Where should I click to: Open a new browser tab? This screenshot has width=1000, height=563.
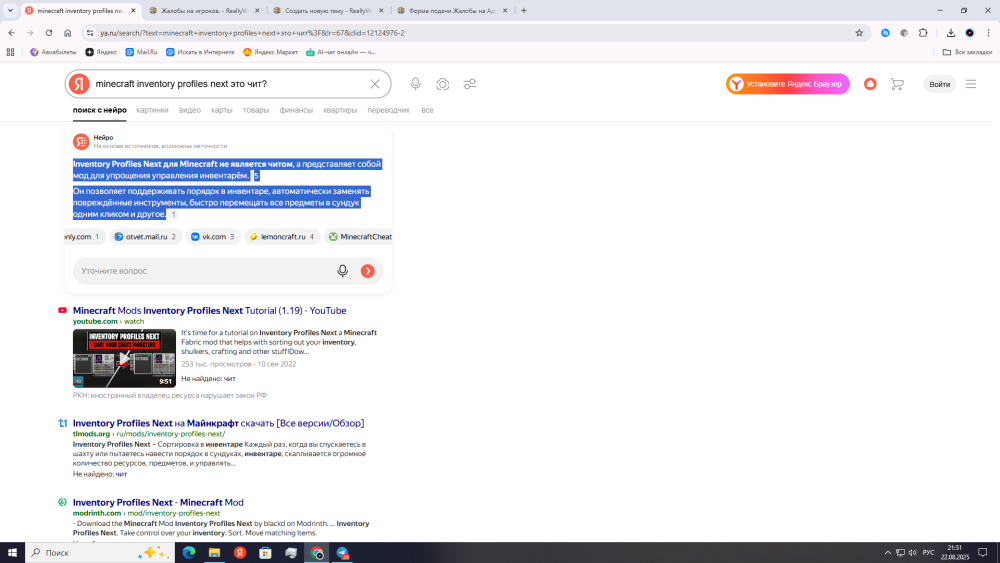[524, 10]
